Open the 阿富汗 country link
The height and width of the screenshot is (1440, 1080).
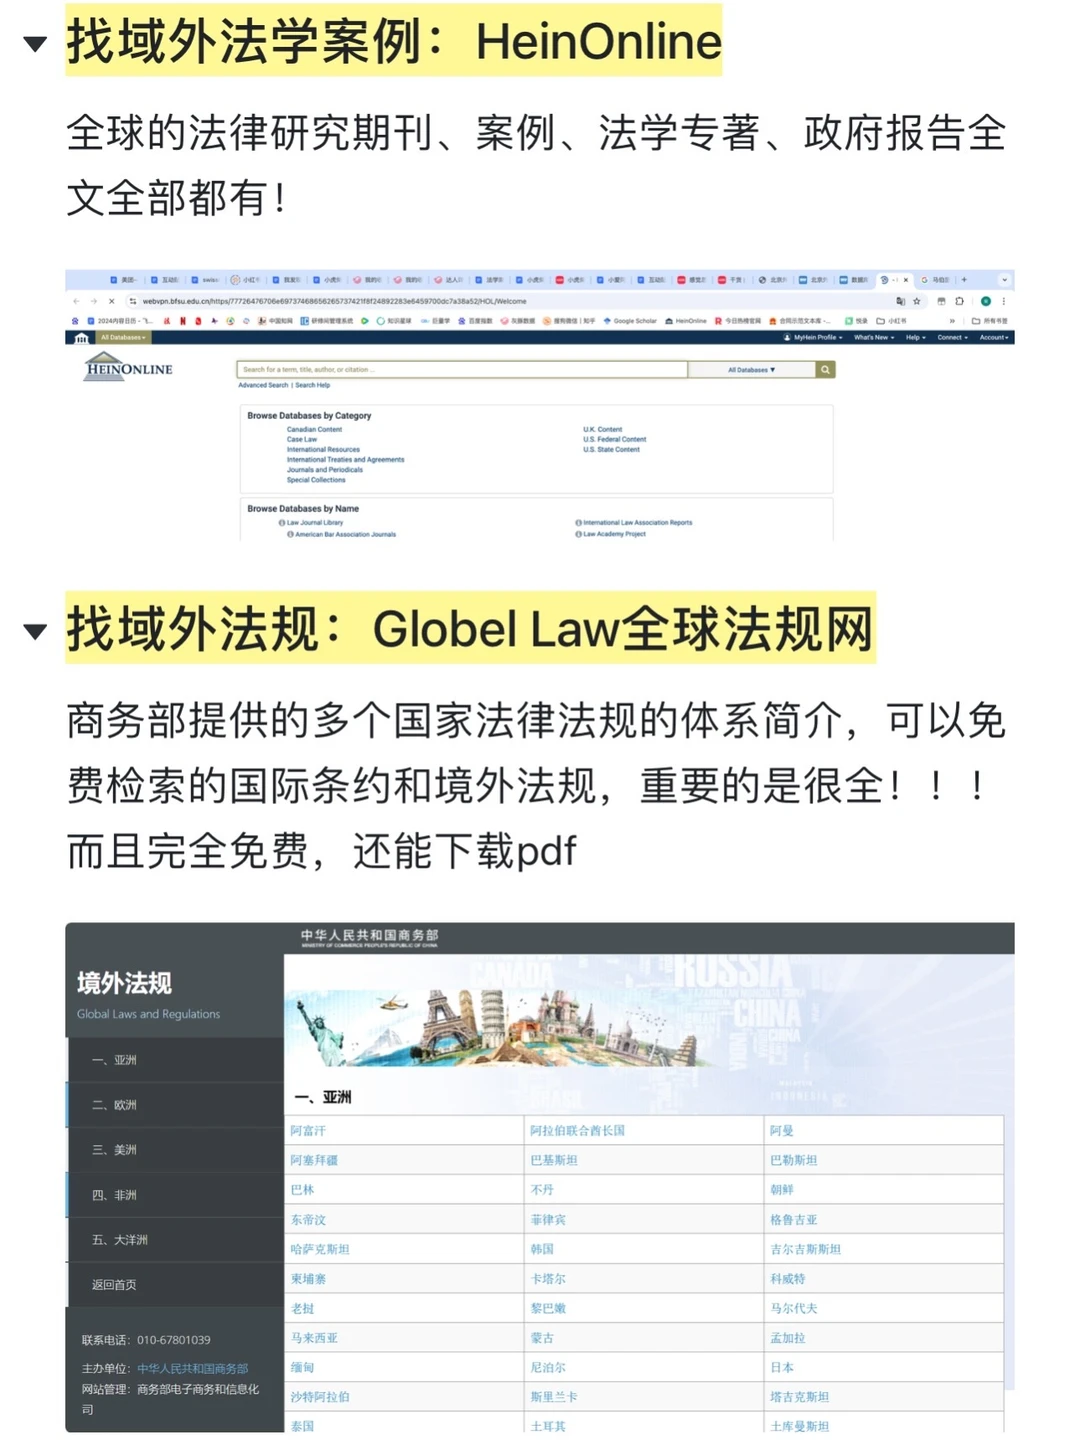pos(308,1131)
